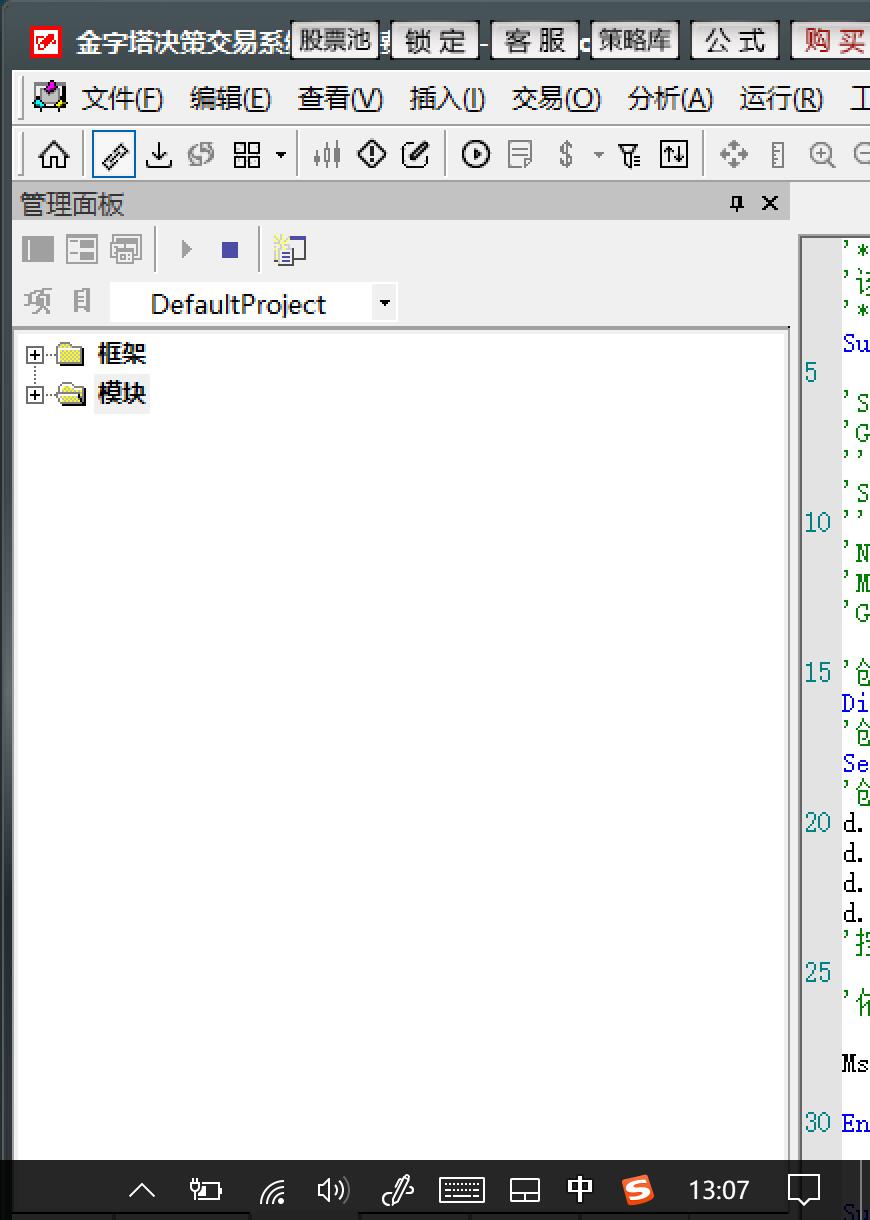Click the 策略库 button
Viewport: 870px width, 1220px height.
(635, 41)
